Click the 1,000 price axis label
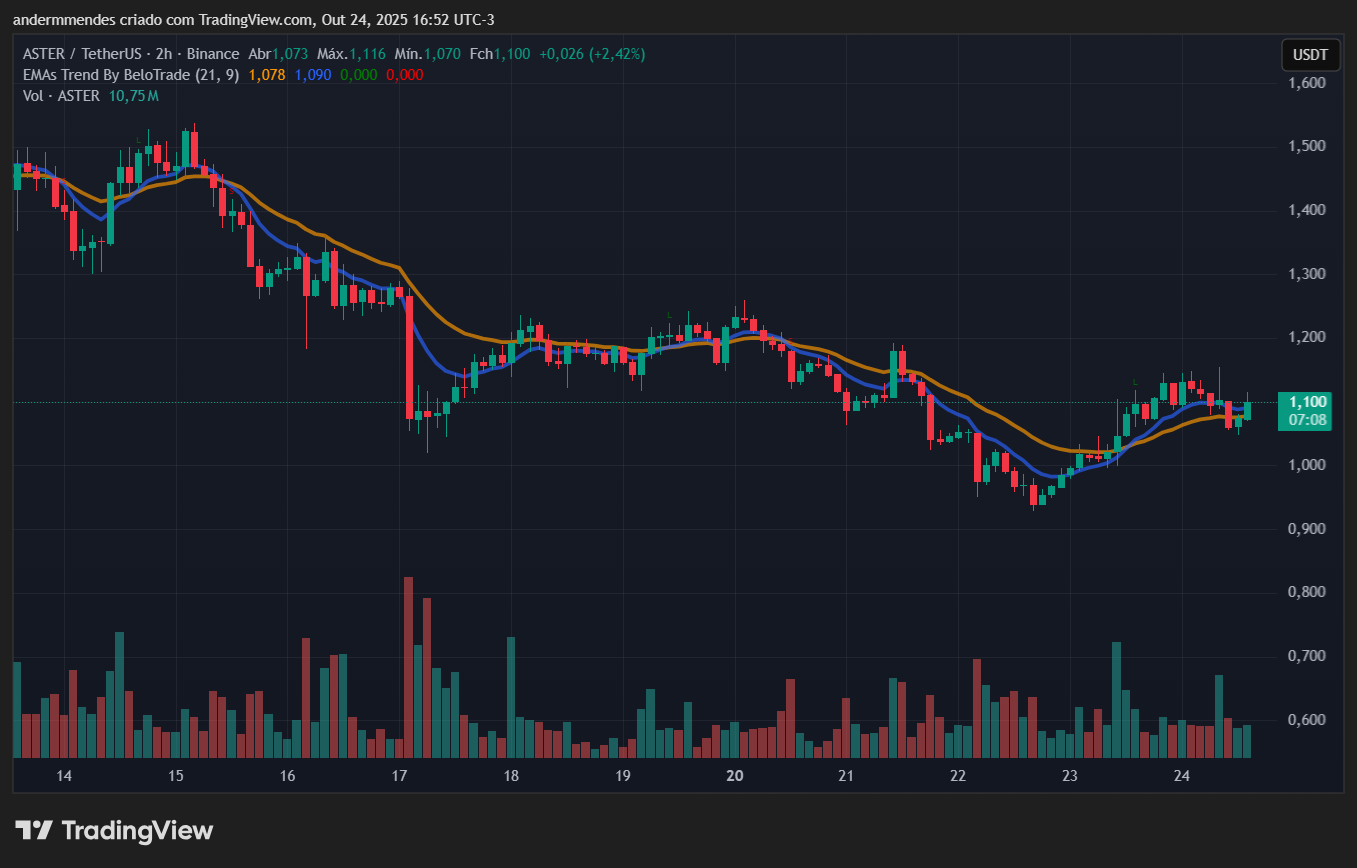Screen dimensions: 1357x868 pos(1307,465)
